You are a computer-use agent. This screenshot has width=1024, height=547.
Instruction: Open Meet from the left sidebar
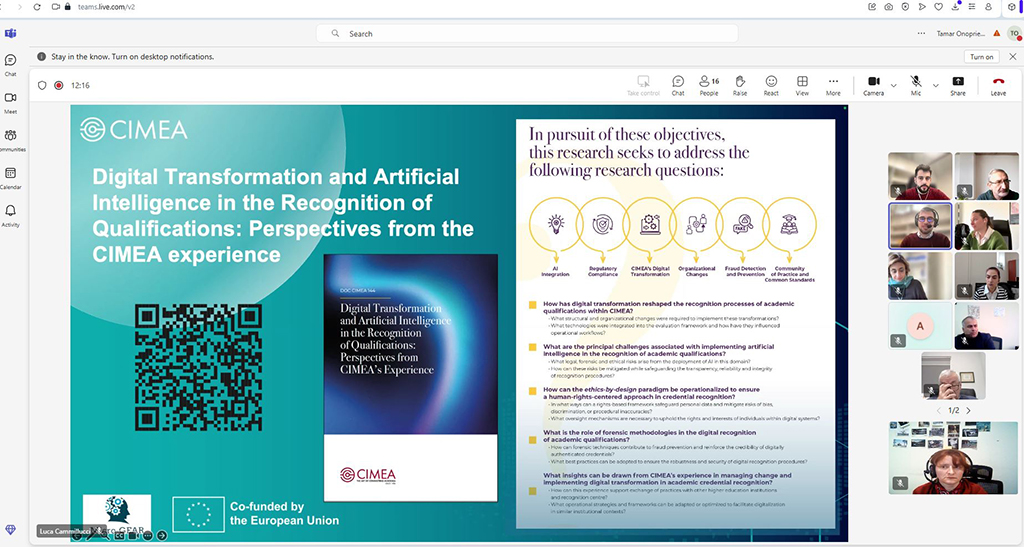[x=10, y=101]
